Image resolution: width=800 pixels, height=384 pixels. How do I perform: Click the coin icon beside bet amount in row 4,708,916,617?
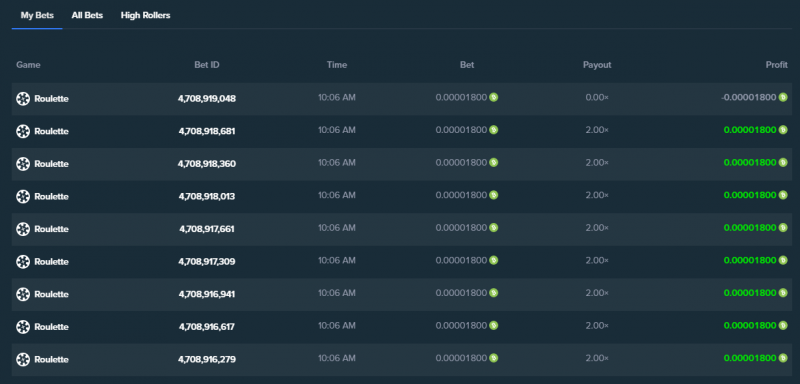pyautogui.click(x=493, y=325)
